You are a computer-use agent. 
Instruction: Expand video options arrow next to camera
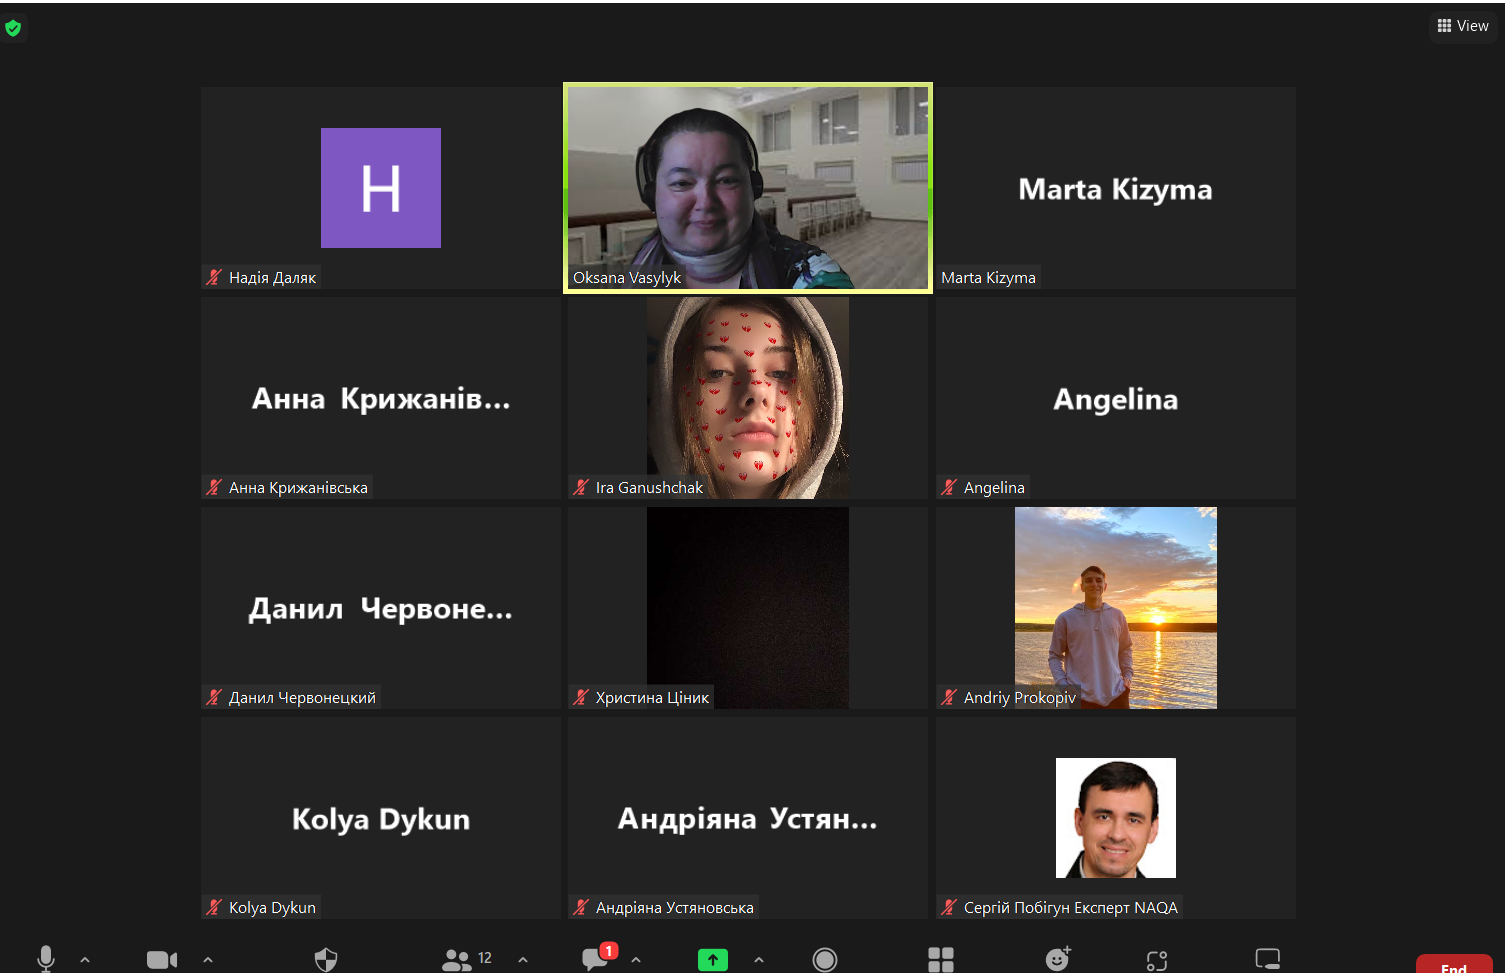(x=208, y=959)
